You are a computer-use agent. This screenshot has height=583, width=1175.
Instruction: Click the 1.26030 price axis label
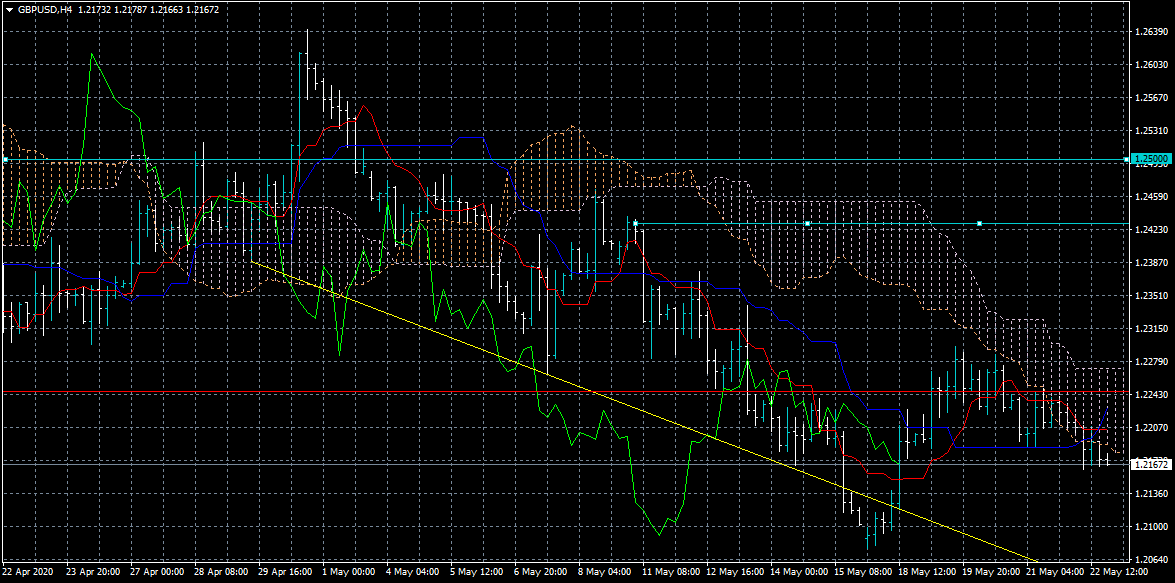click(1152, 64)
